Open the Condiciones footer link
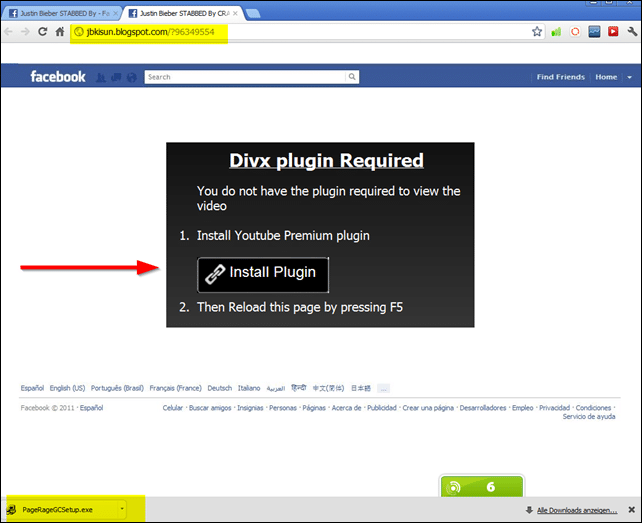The width and height of the screenshot is (642, 523). 593,408
